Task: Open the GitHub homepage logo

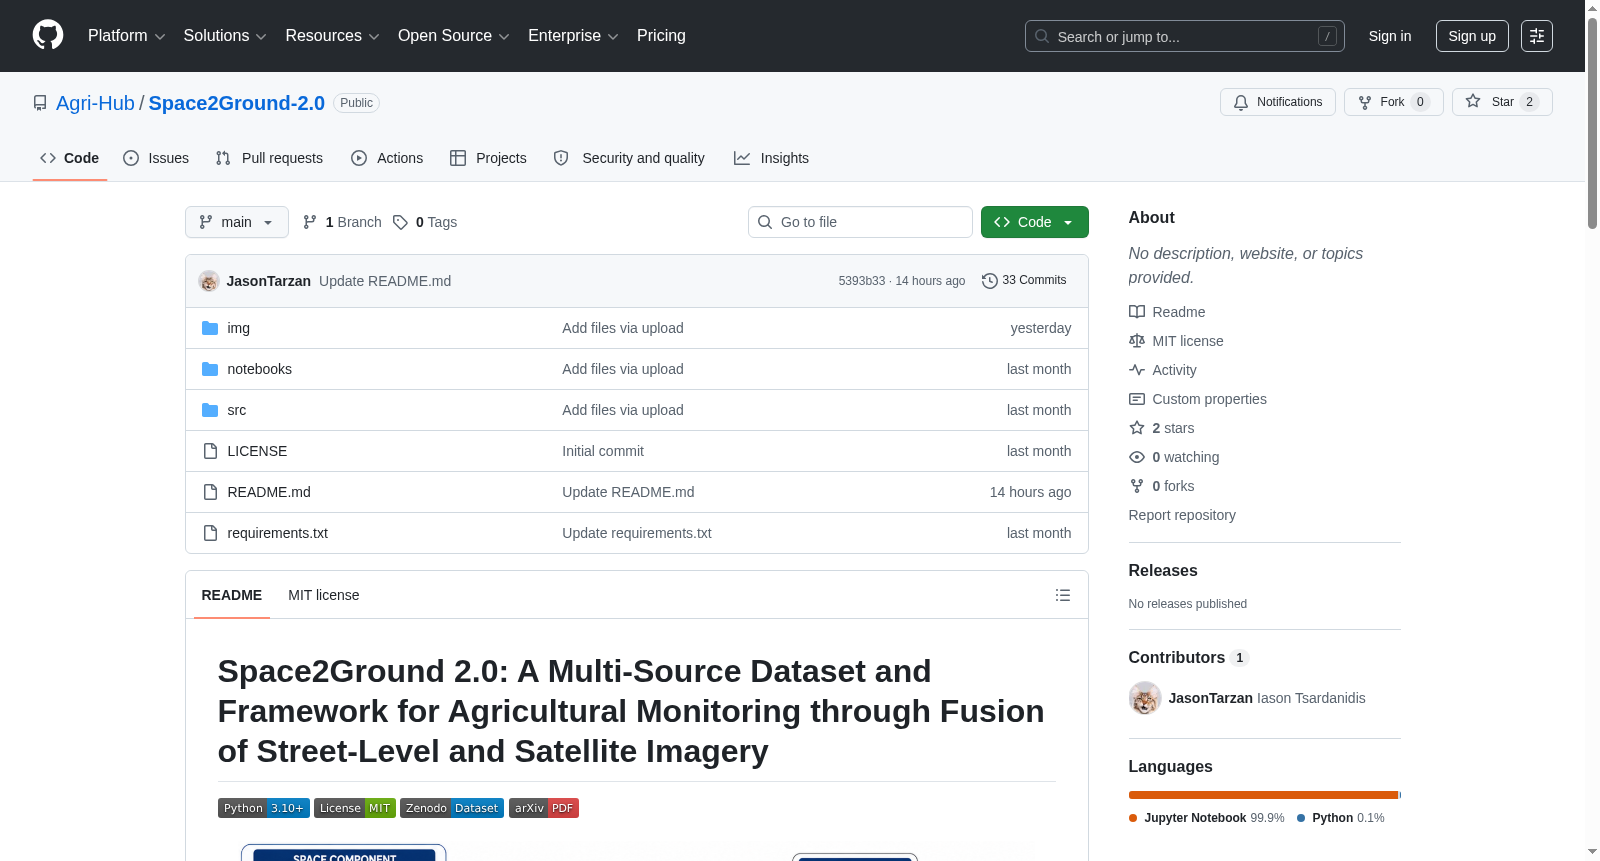Action: (x=48, y=35)
